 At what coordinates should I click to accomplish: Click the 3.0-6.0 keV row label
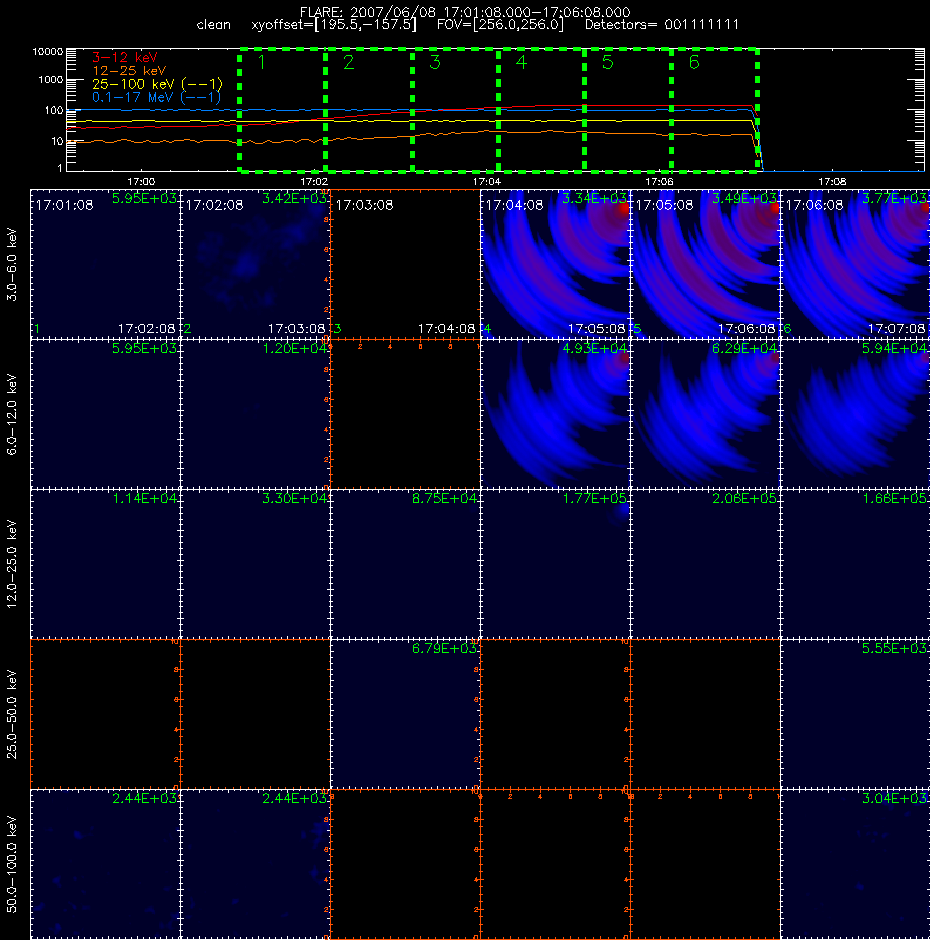pos(12,264)
